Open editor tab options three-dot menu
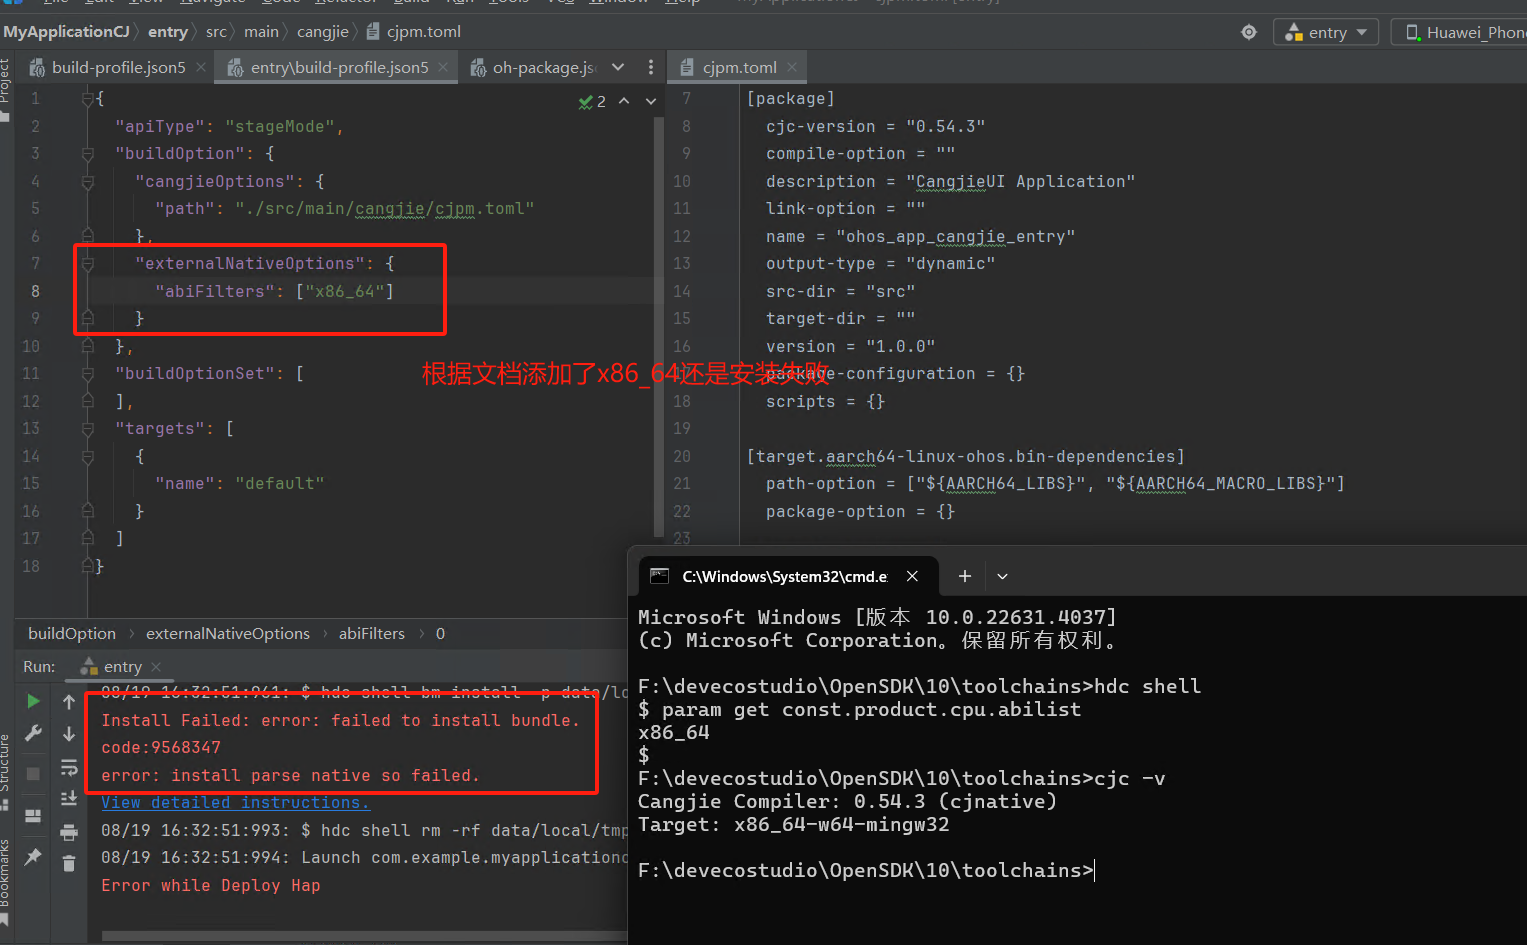The image size is (1527, 945). click(651, 67)
